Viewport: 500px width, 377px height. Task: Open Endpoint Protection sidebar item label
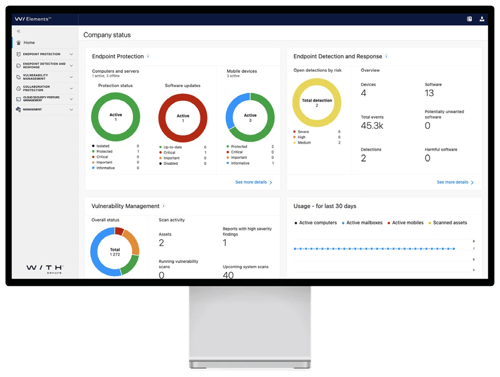pyautogui.click(x=41, y=54)
